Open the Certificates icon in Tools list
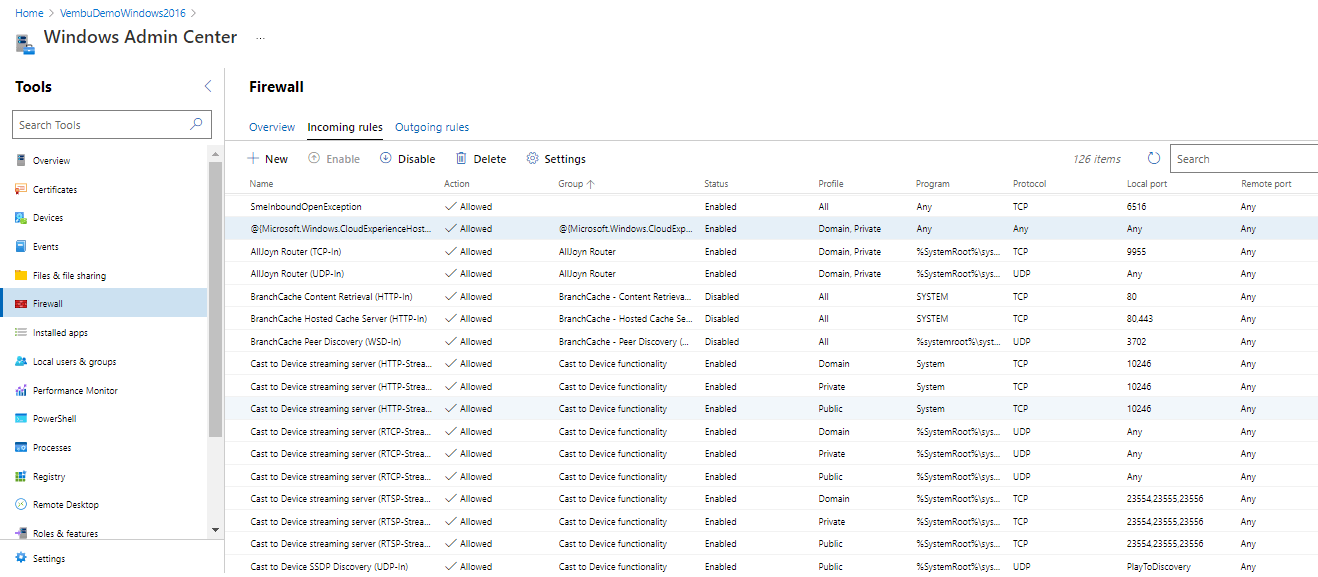This screenshot has width=1318, height=577. pyautogui.click(x=21, y=189)
